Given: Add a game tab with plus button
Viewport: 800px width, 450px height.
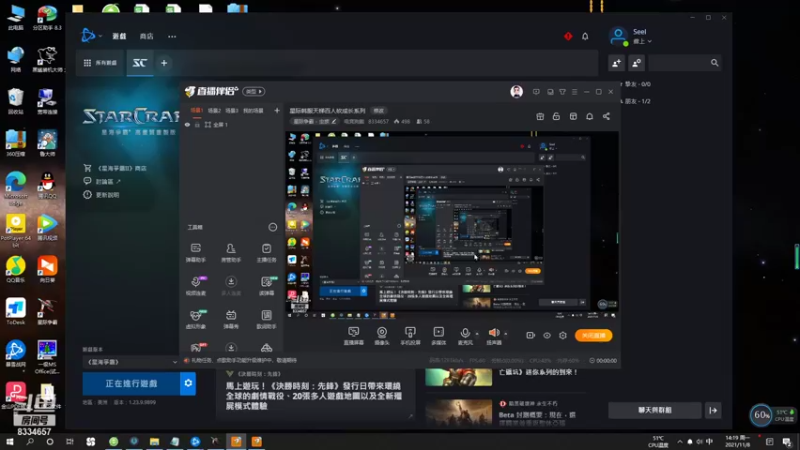Looking at the screenshot, I should [x=164, y=63].
